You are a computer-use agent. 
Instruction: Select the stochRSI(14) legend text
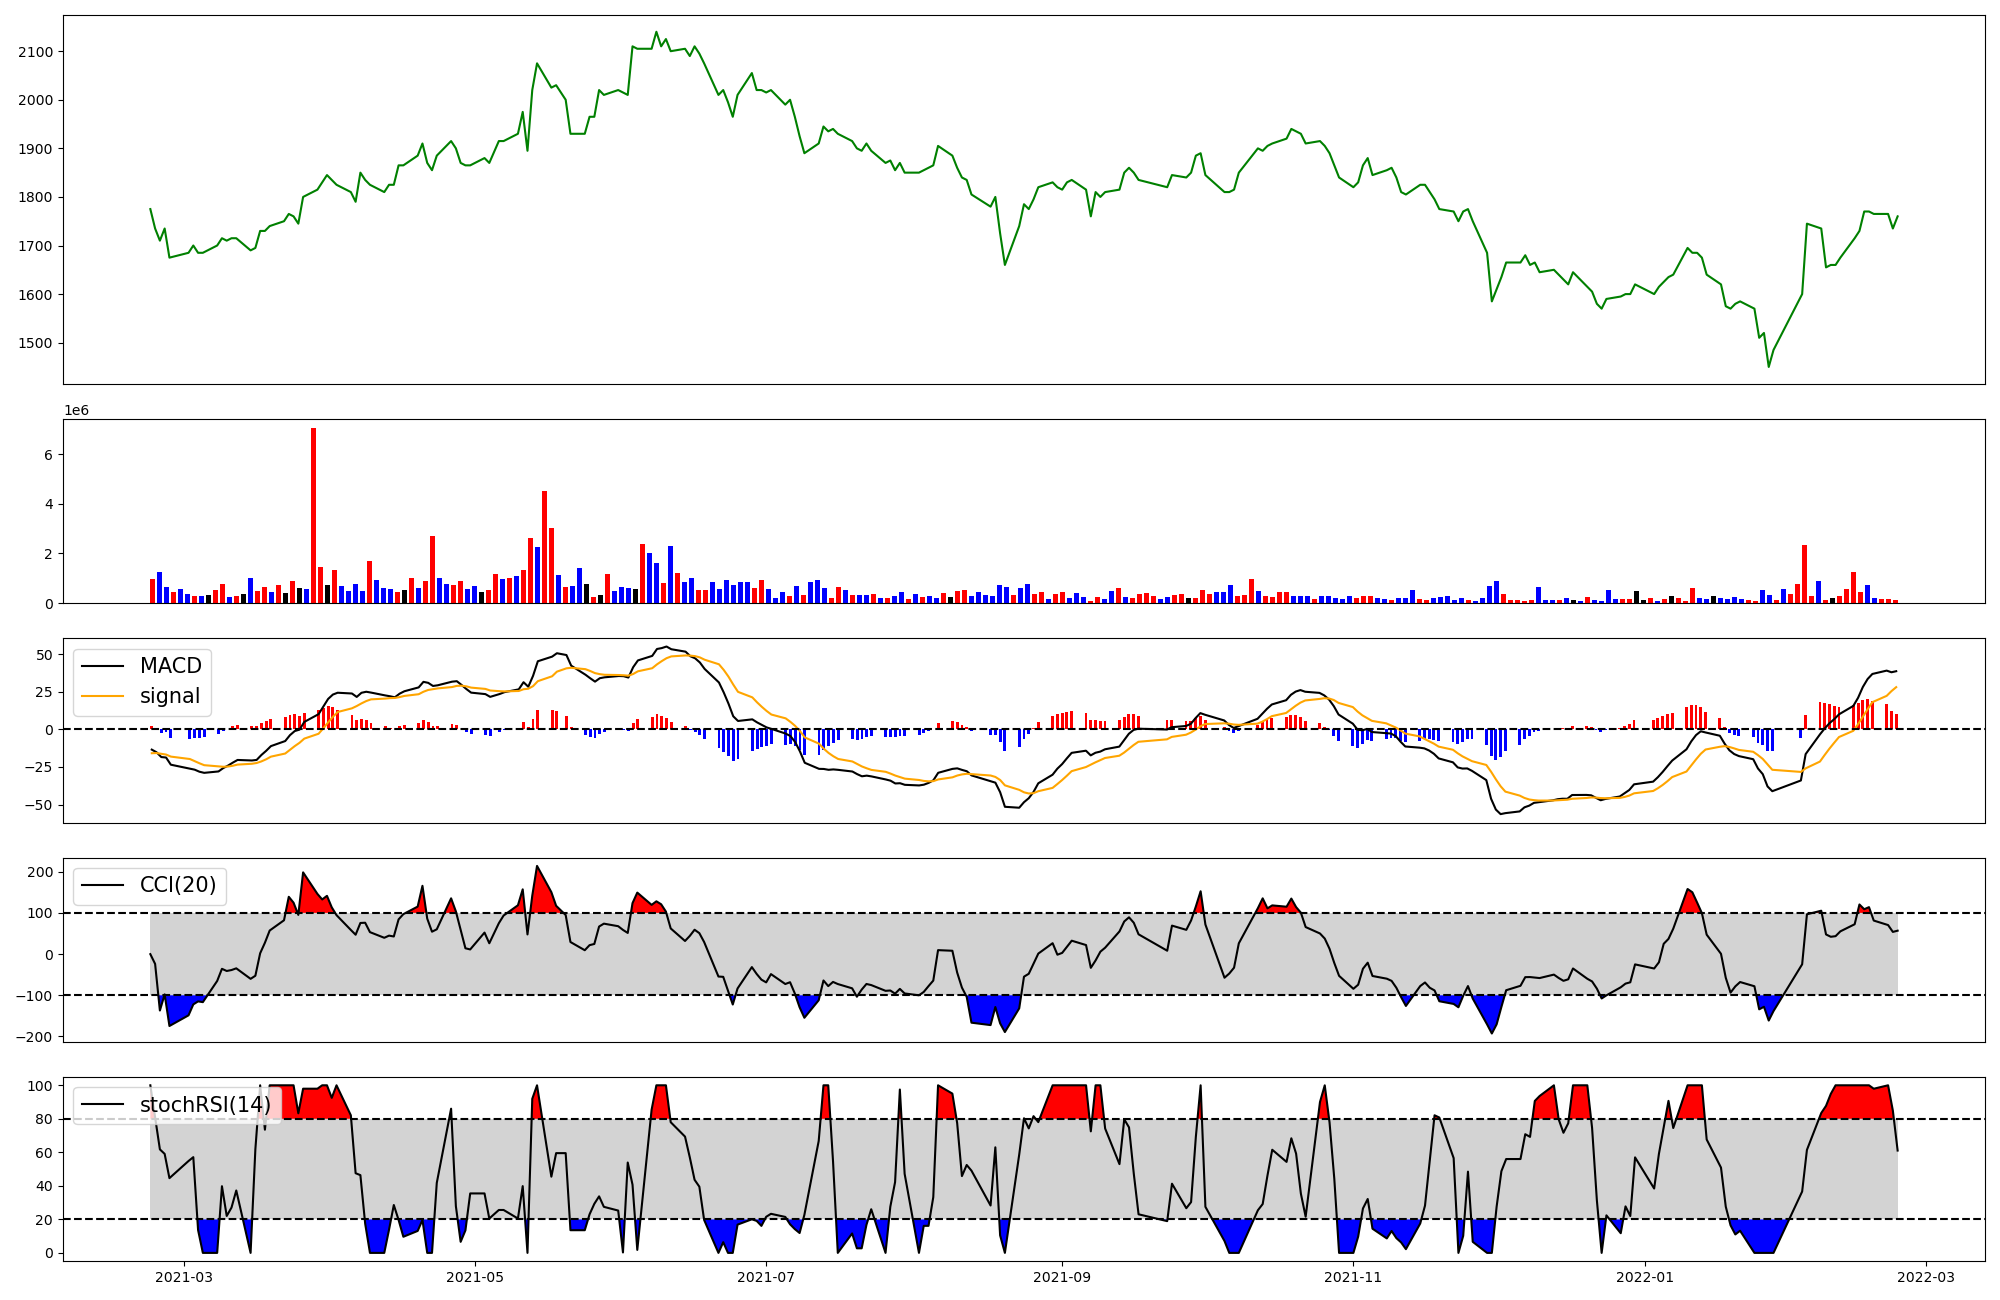[x=205, y=1105]
